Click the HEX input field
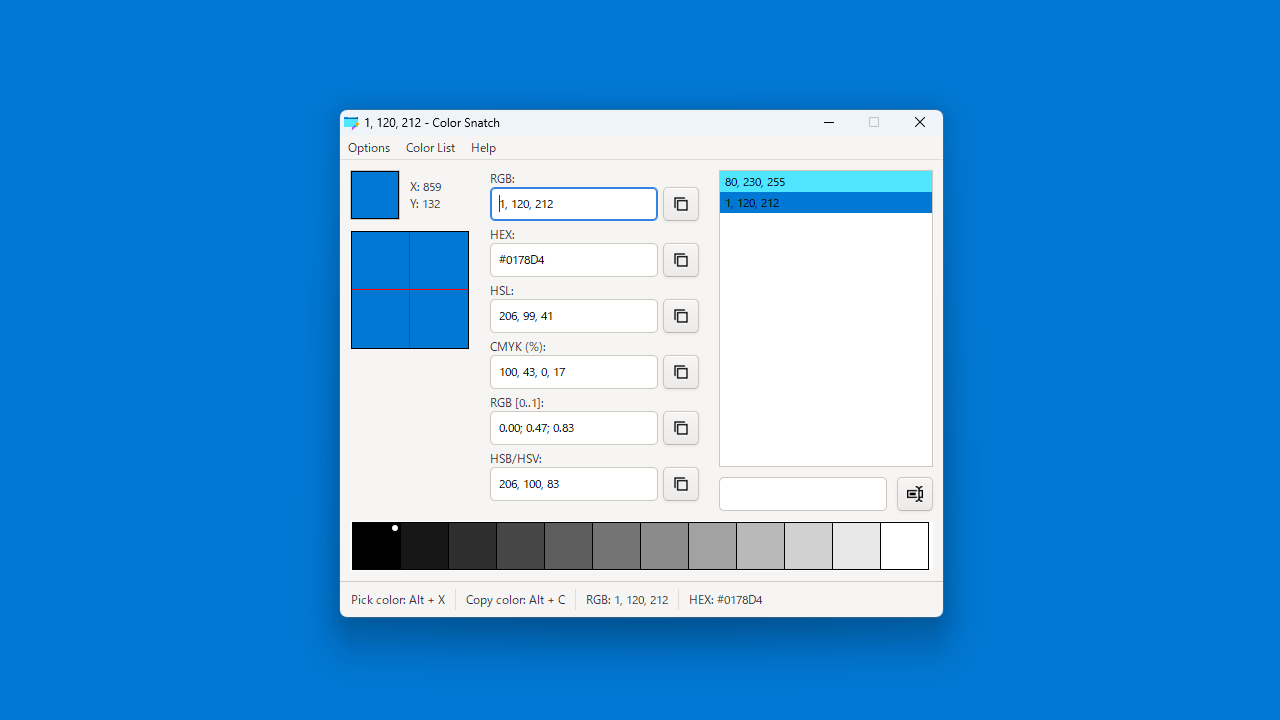 (x=574, y=260)
